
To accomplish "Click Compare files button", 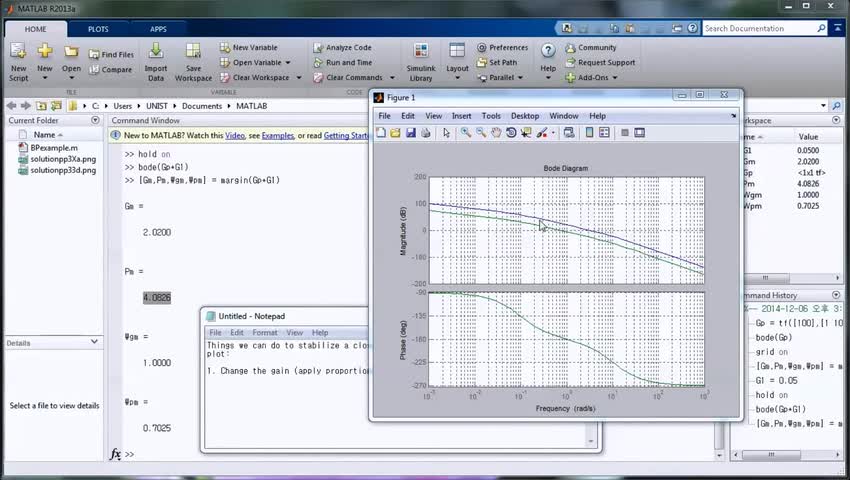I will tap(111, 69).
